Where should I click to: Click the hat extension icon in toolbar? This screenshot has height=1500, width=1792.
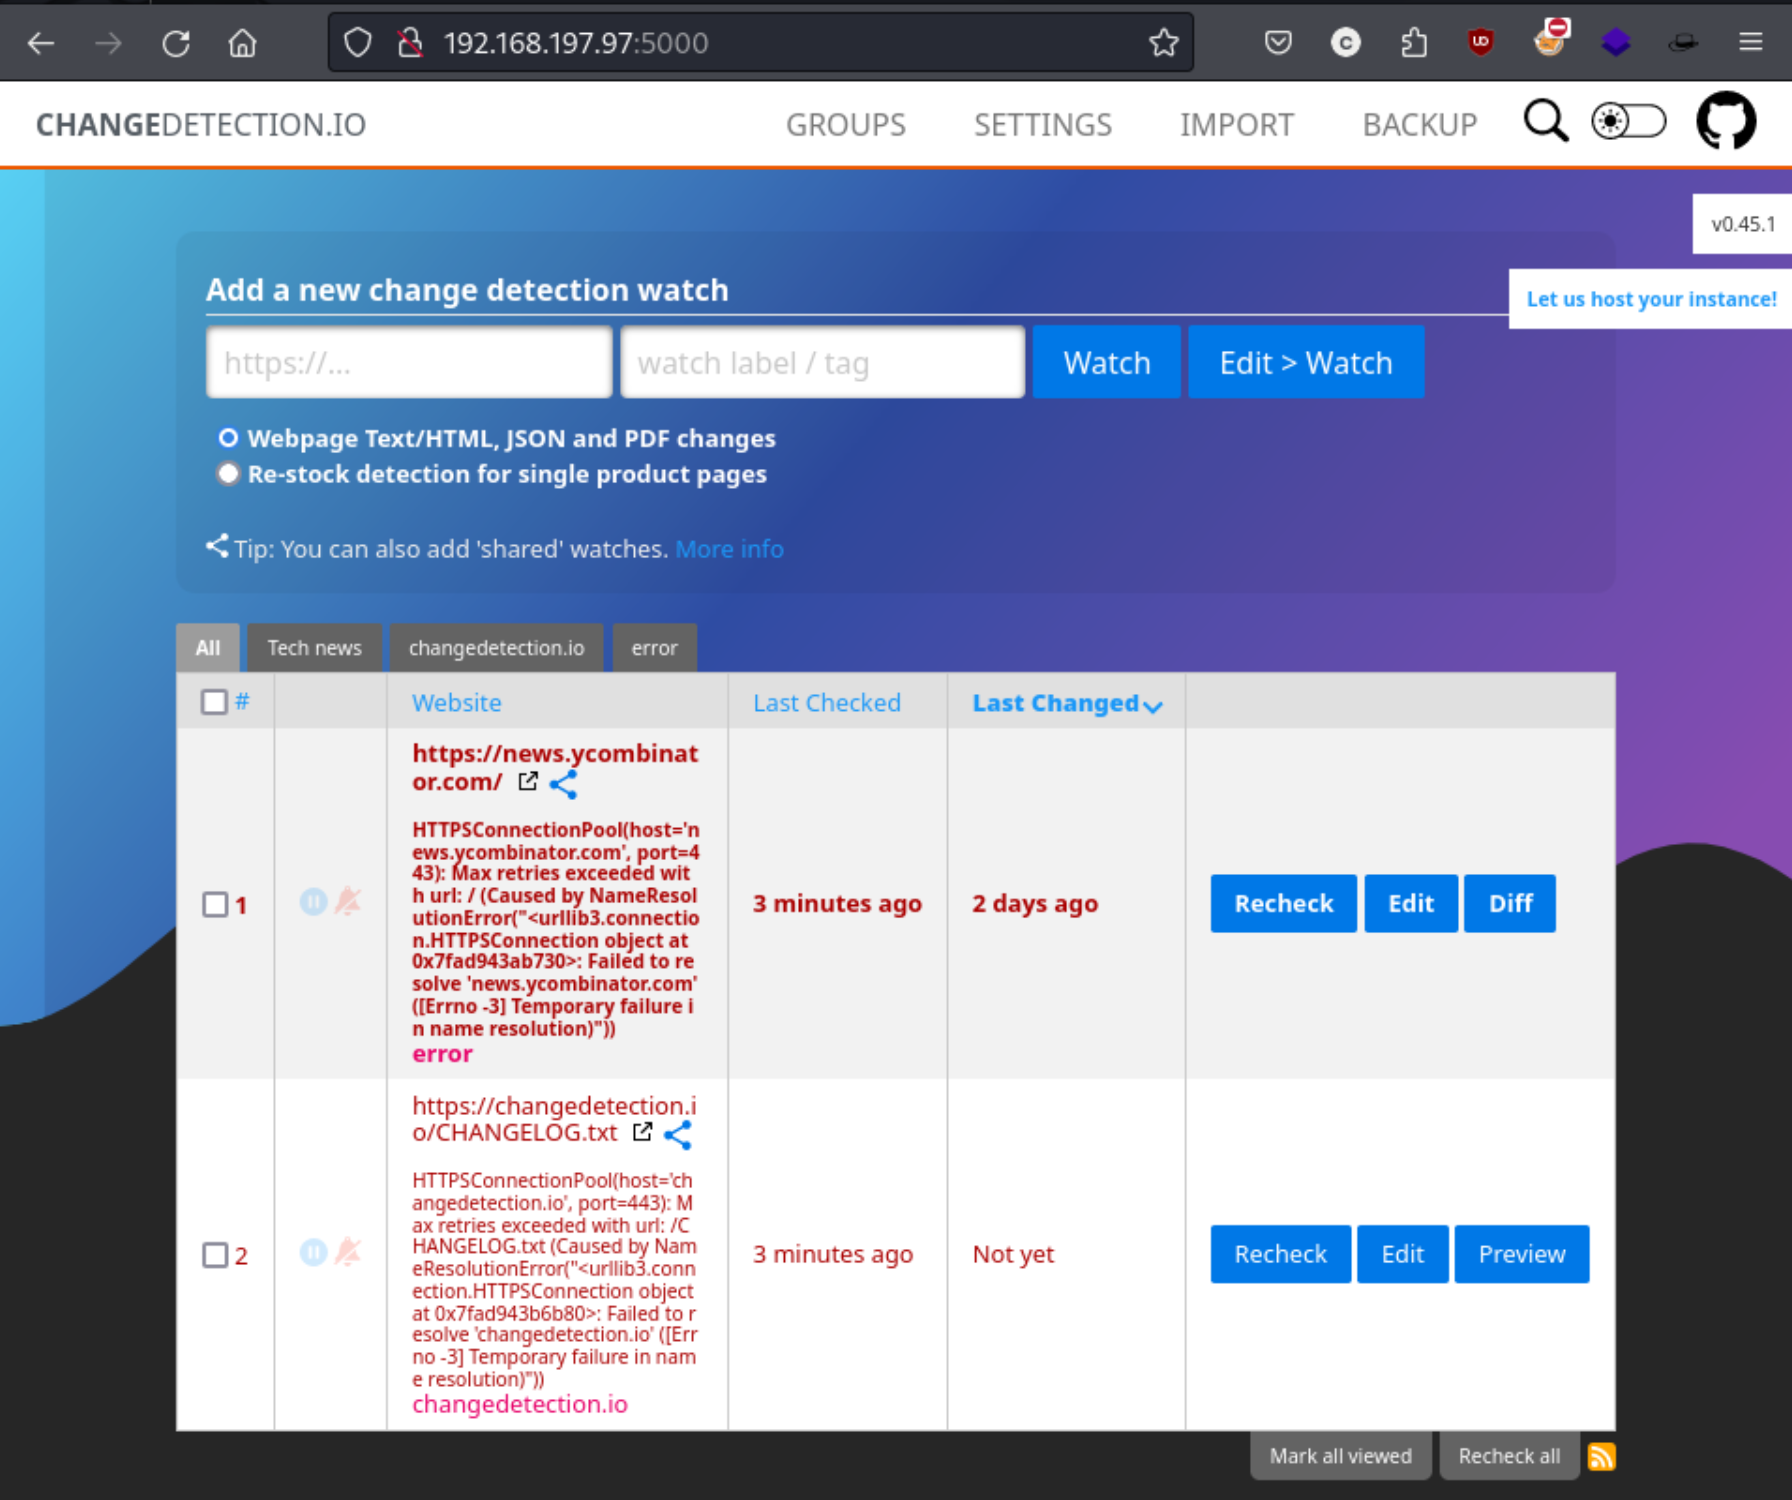point(1684,43)
